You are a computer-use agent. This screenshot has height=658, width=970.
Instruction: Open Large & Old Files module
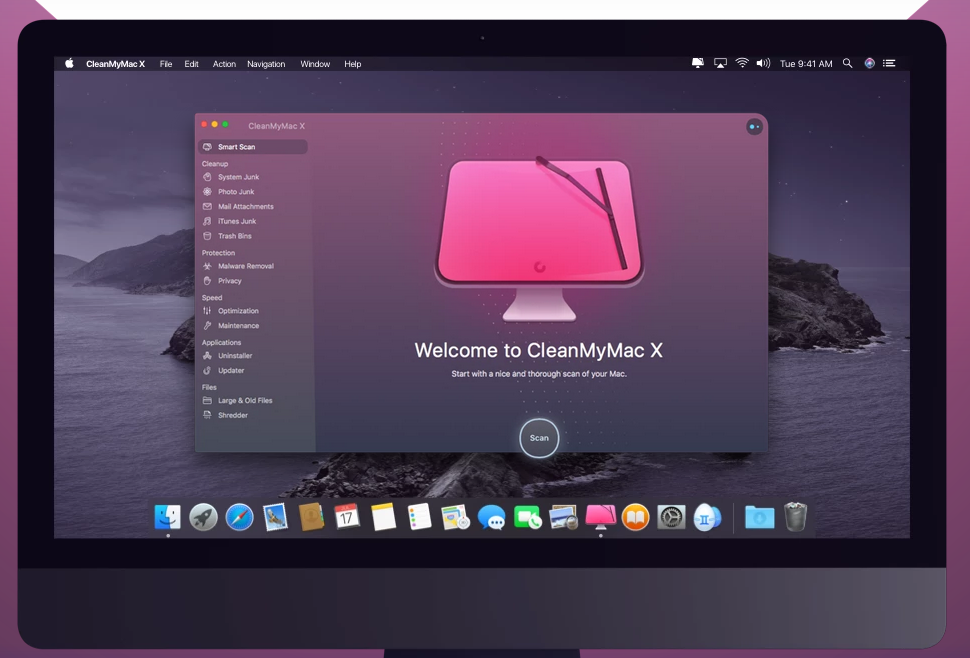tap(245, 400)
